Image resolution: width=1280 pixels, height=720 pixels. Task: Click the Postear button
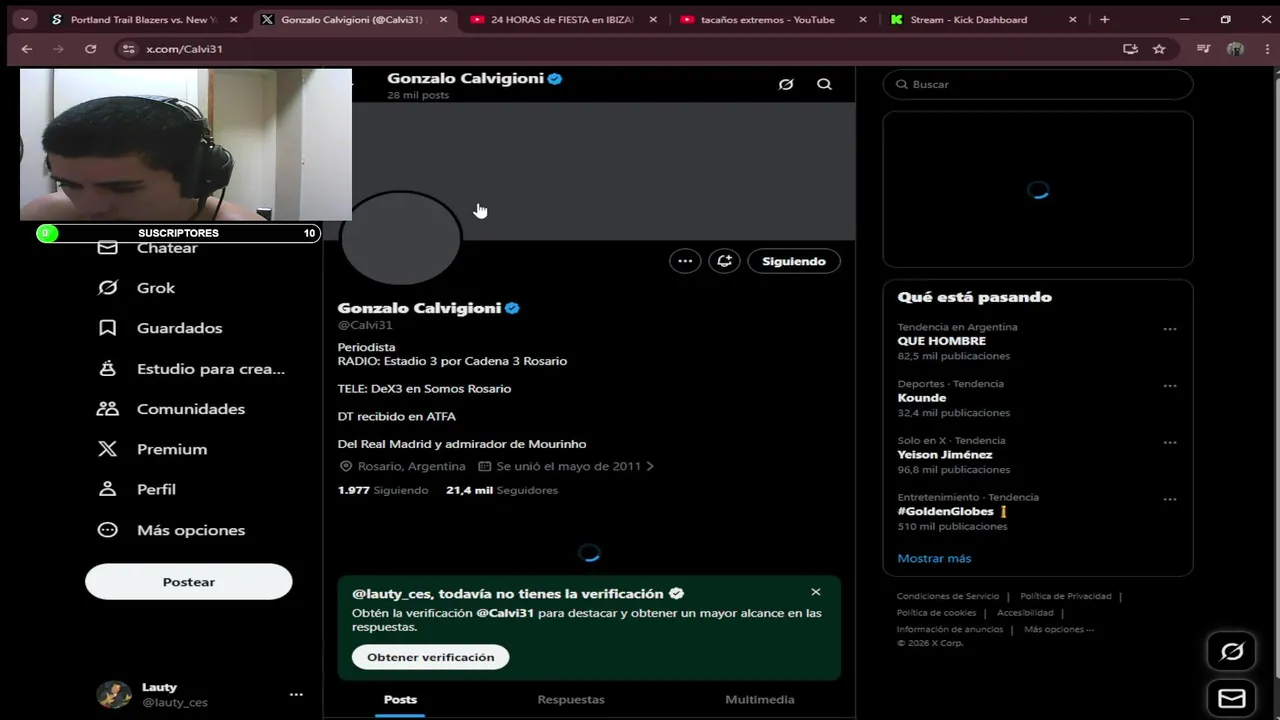pyautogui.click(x=189, y=582)
